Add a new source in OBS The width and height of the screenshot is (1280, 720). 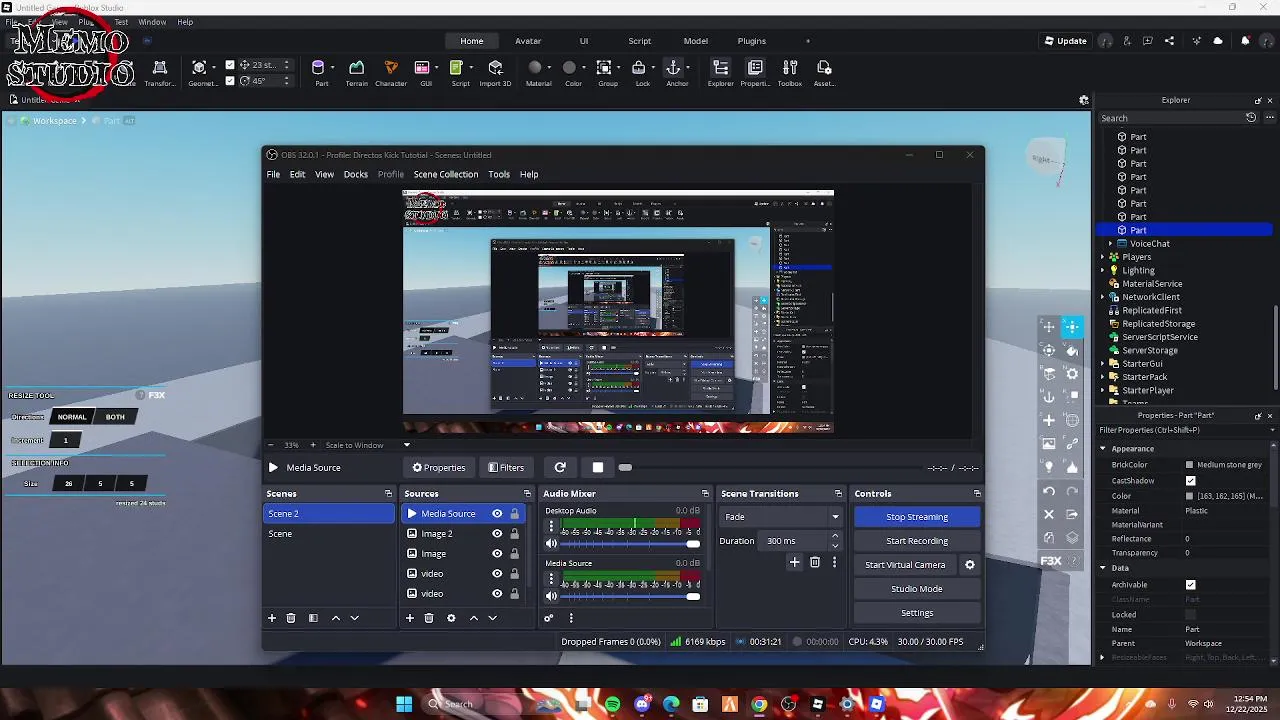409,618
